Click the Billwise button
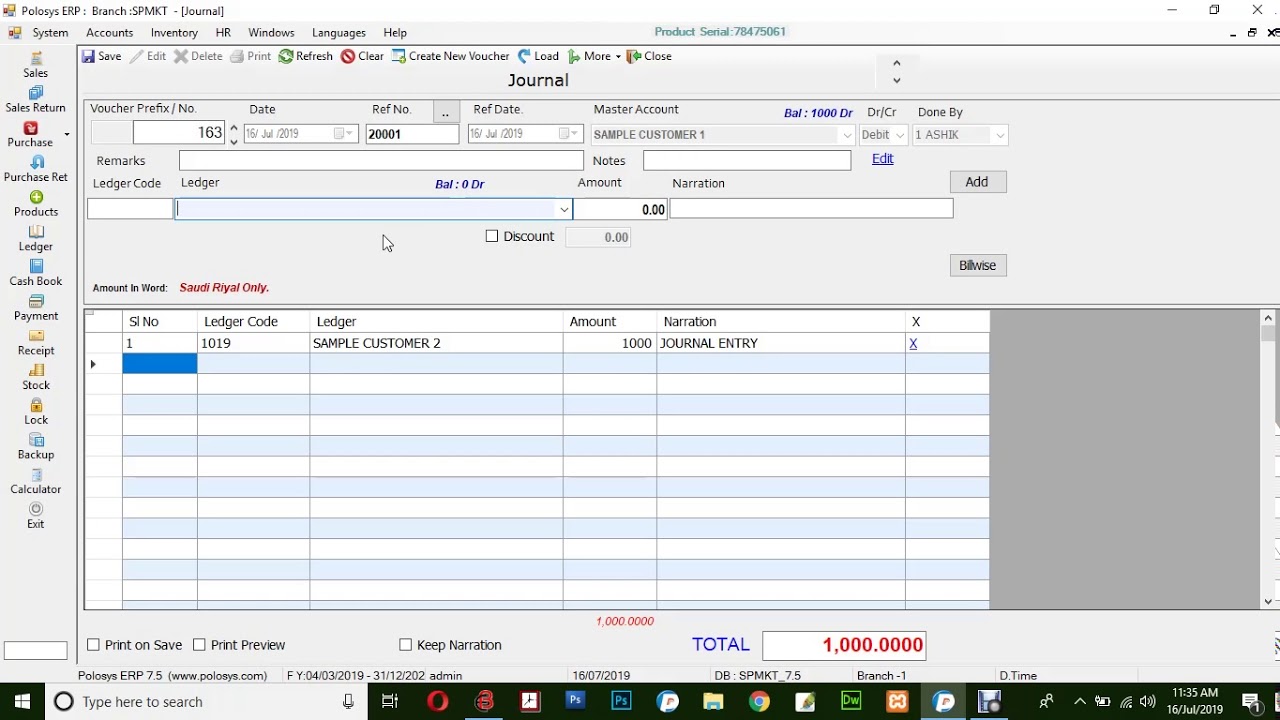 coord(977,265)
